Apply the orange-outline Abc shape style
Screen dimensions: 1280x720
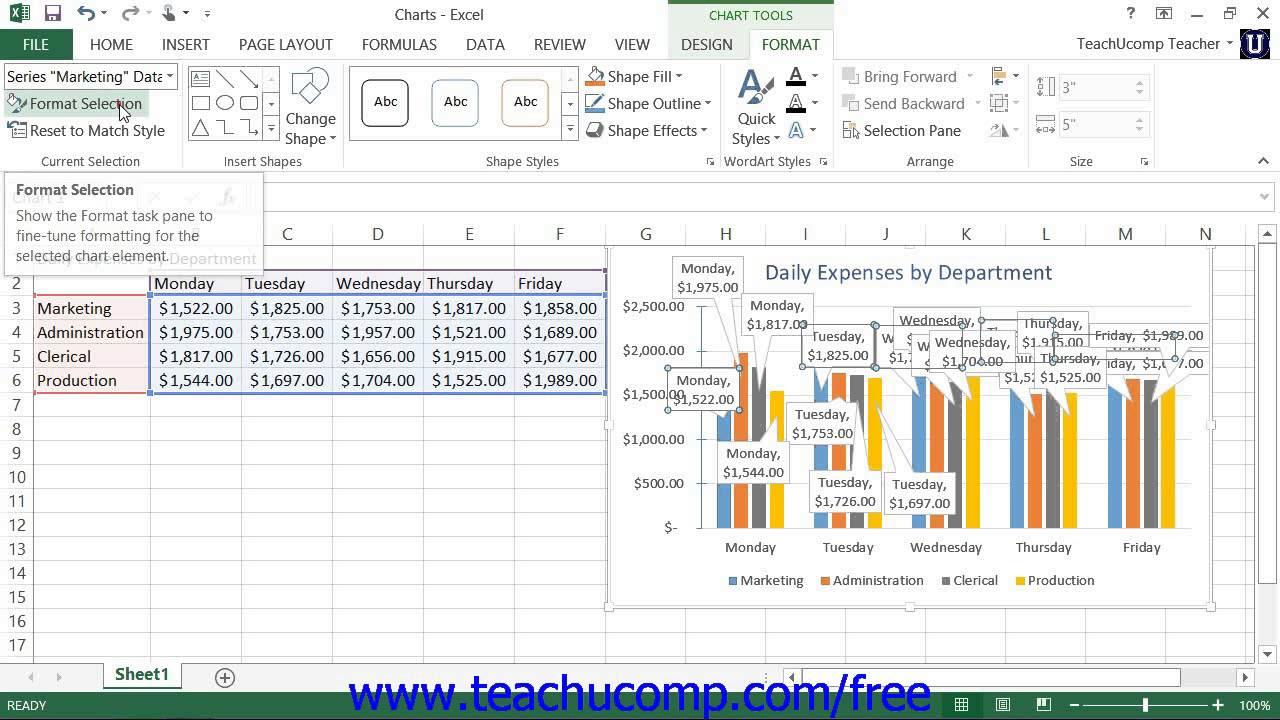(525, 102)
